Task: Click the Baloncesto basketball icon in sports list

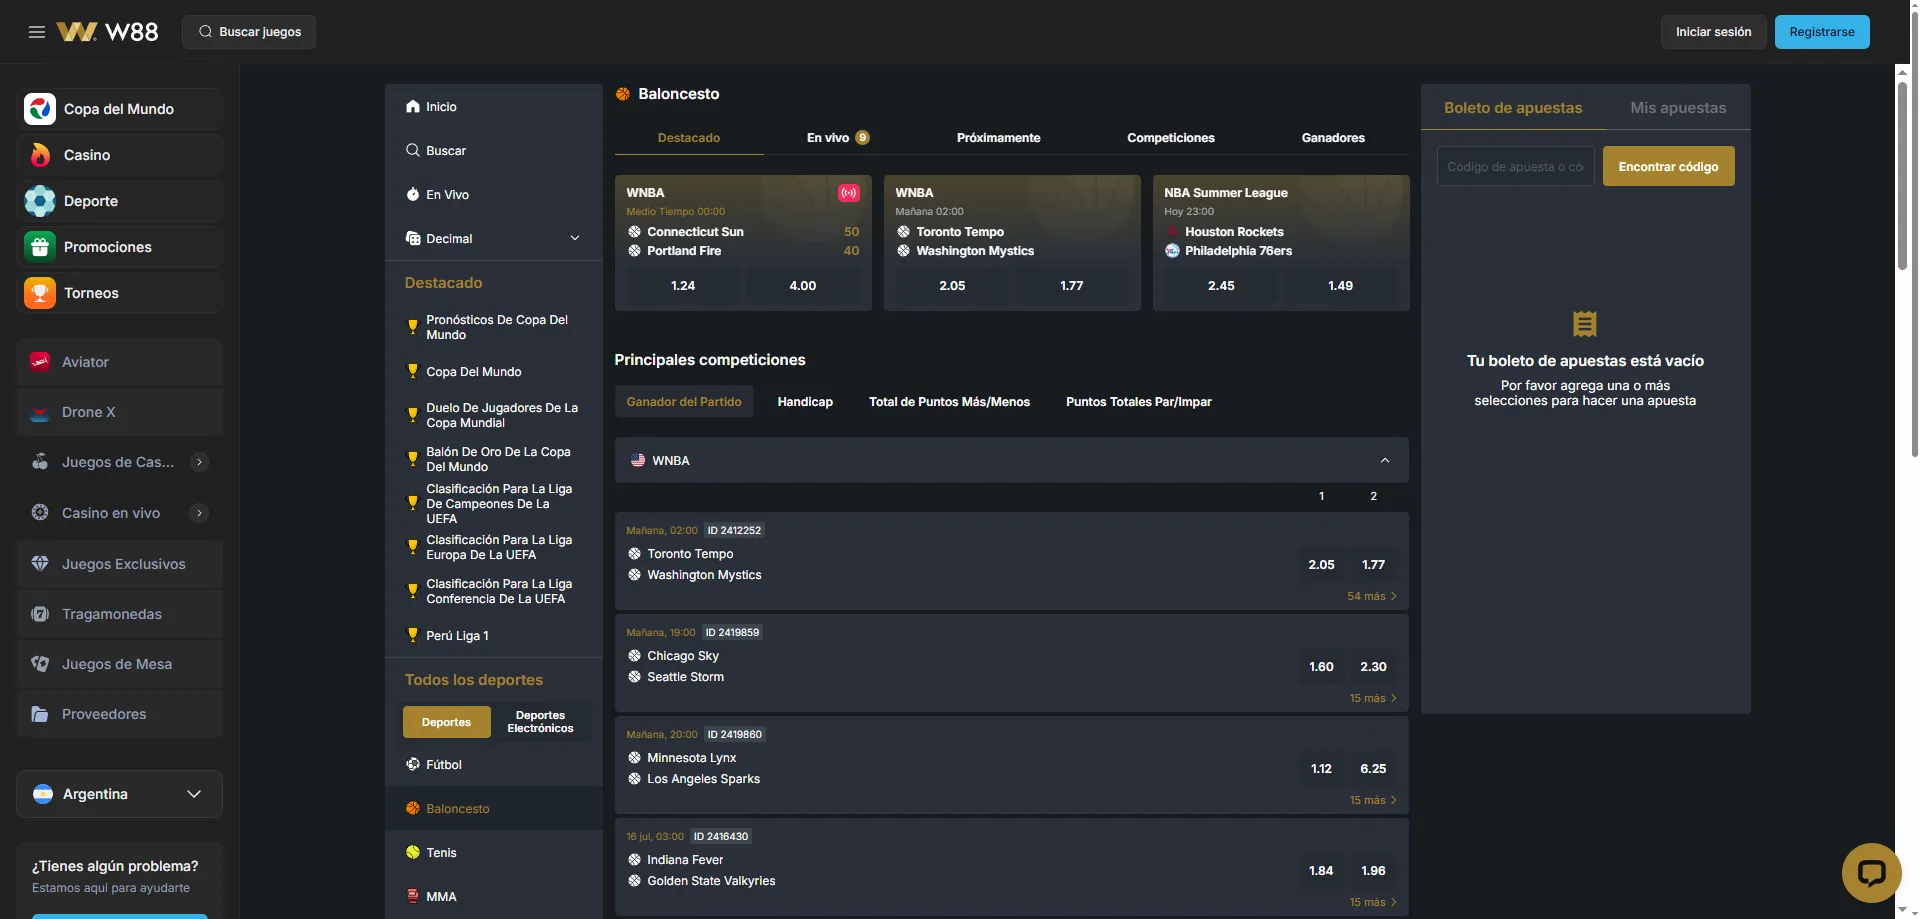Action: click(x=413, y=808)
